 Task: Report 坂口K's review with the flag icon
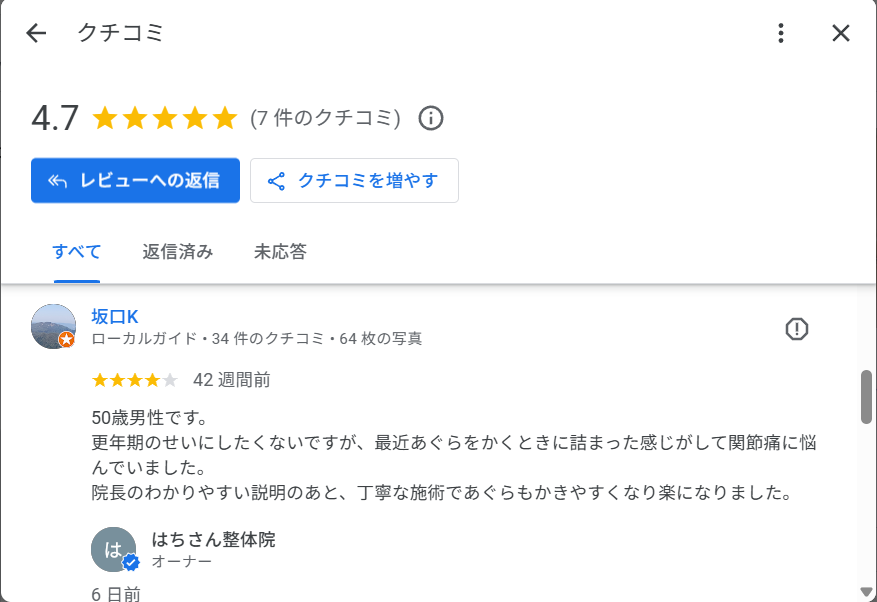point(796,329)
